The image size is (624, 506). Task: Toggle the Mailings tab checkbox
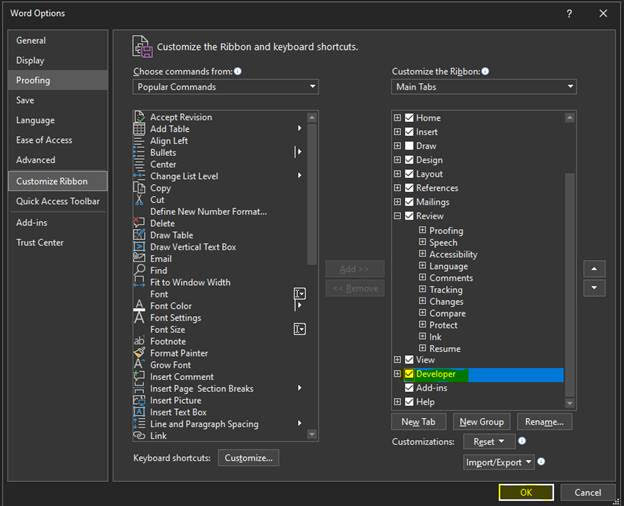coord(409,202)
